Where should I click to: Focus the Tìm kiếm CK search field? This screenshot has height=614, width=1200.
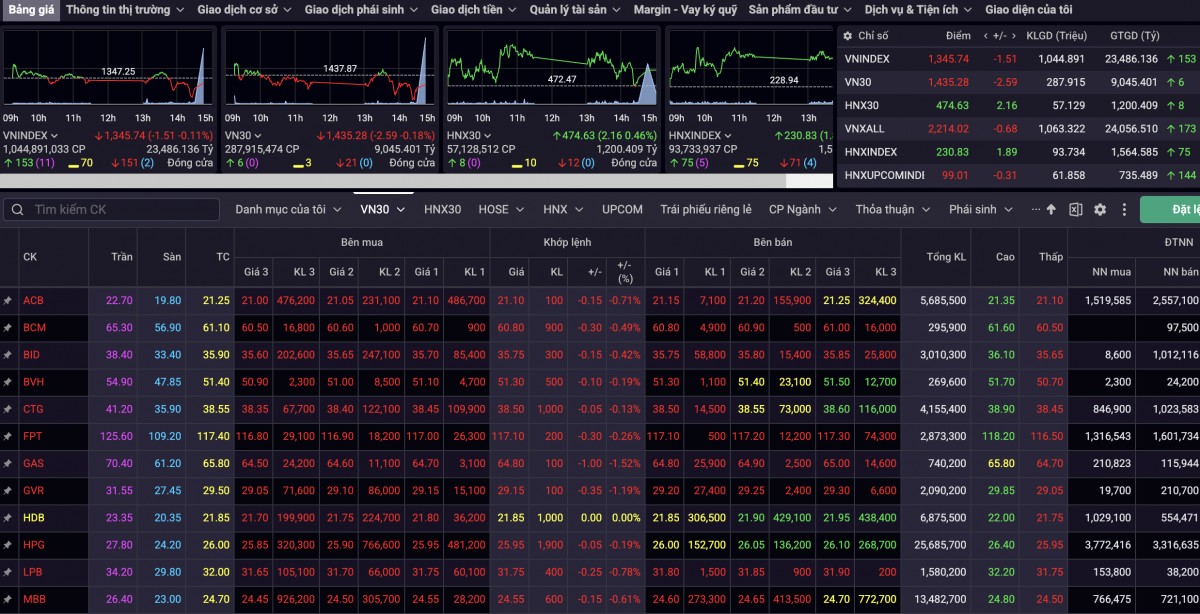[x=120, y=210]
